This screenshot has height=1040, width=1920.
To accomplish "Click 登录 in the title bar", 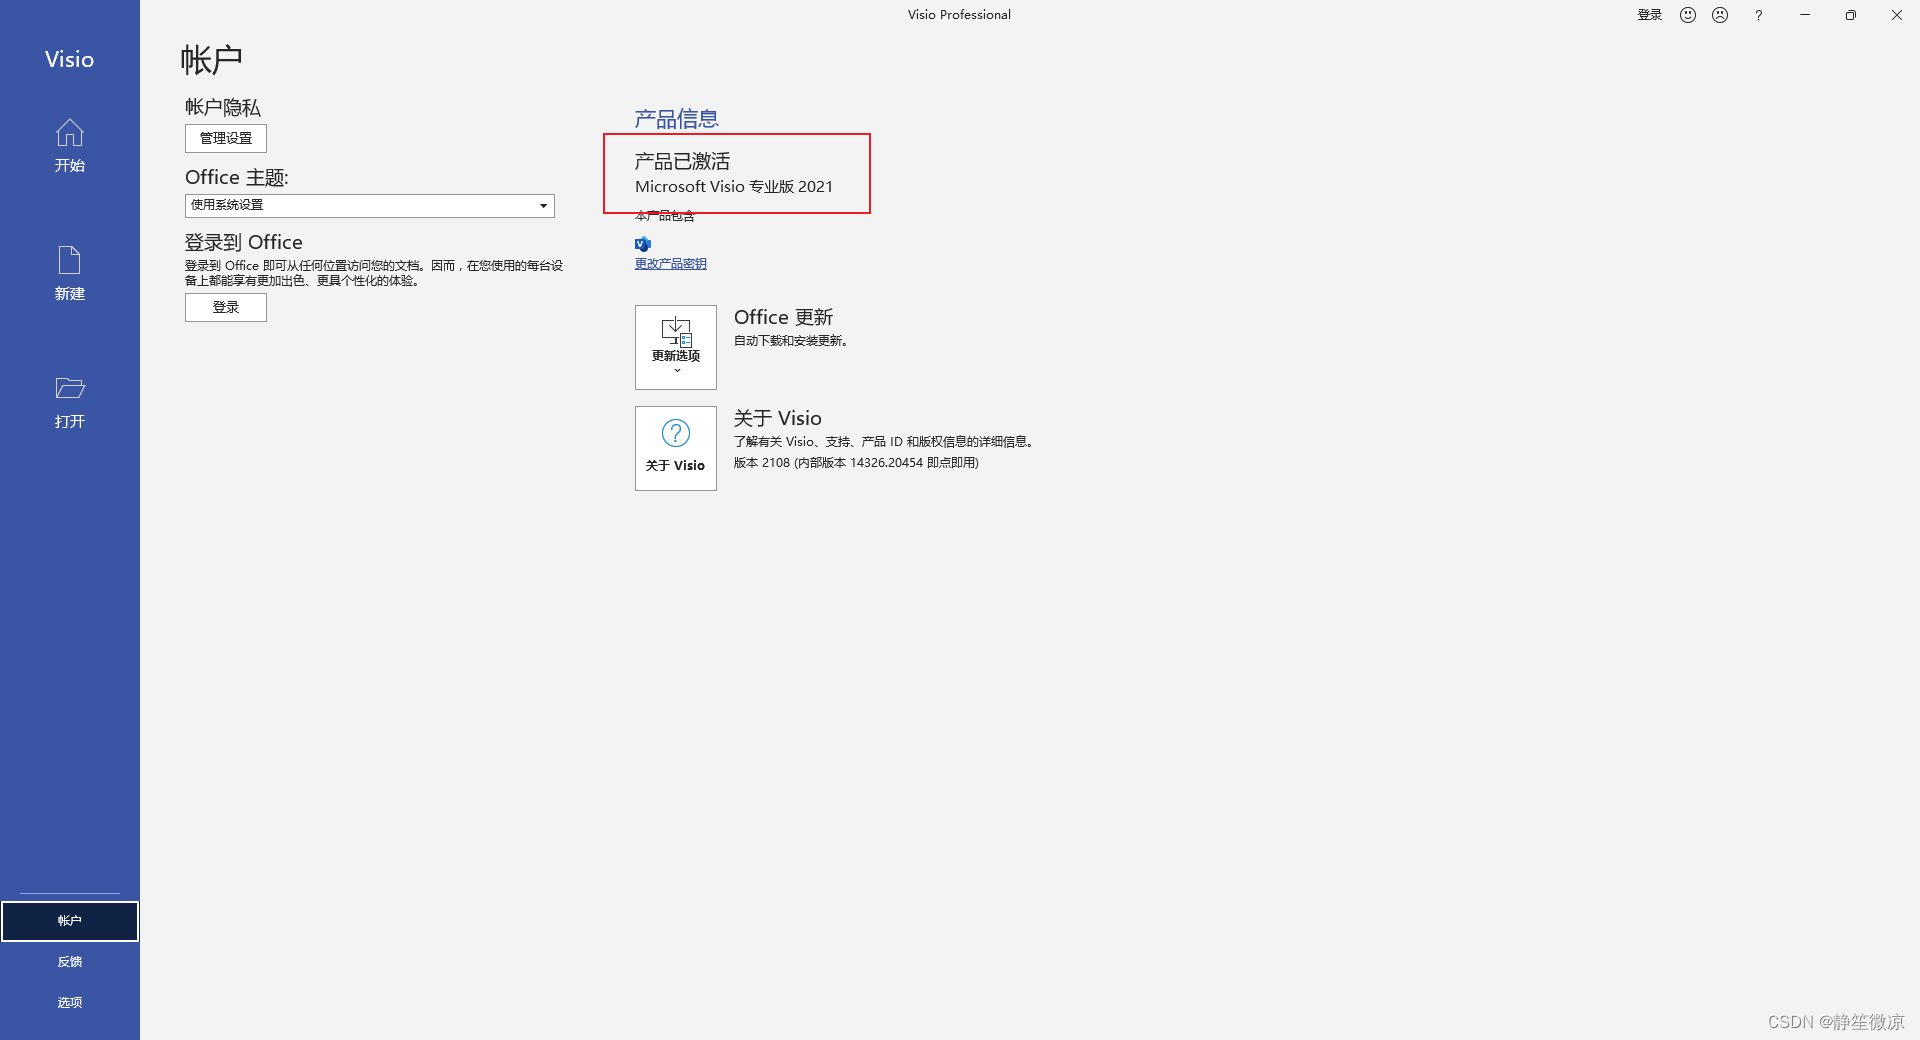I will (1649, 15).
